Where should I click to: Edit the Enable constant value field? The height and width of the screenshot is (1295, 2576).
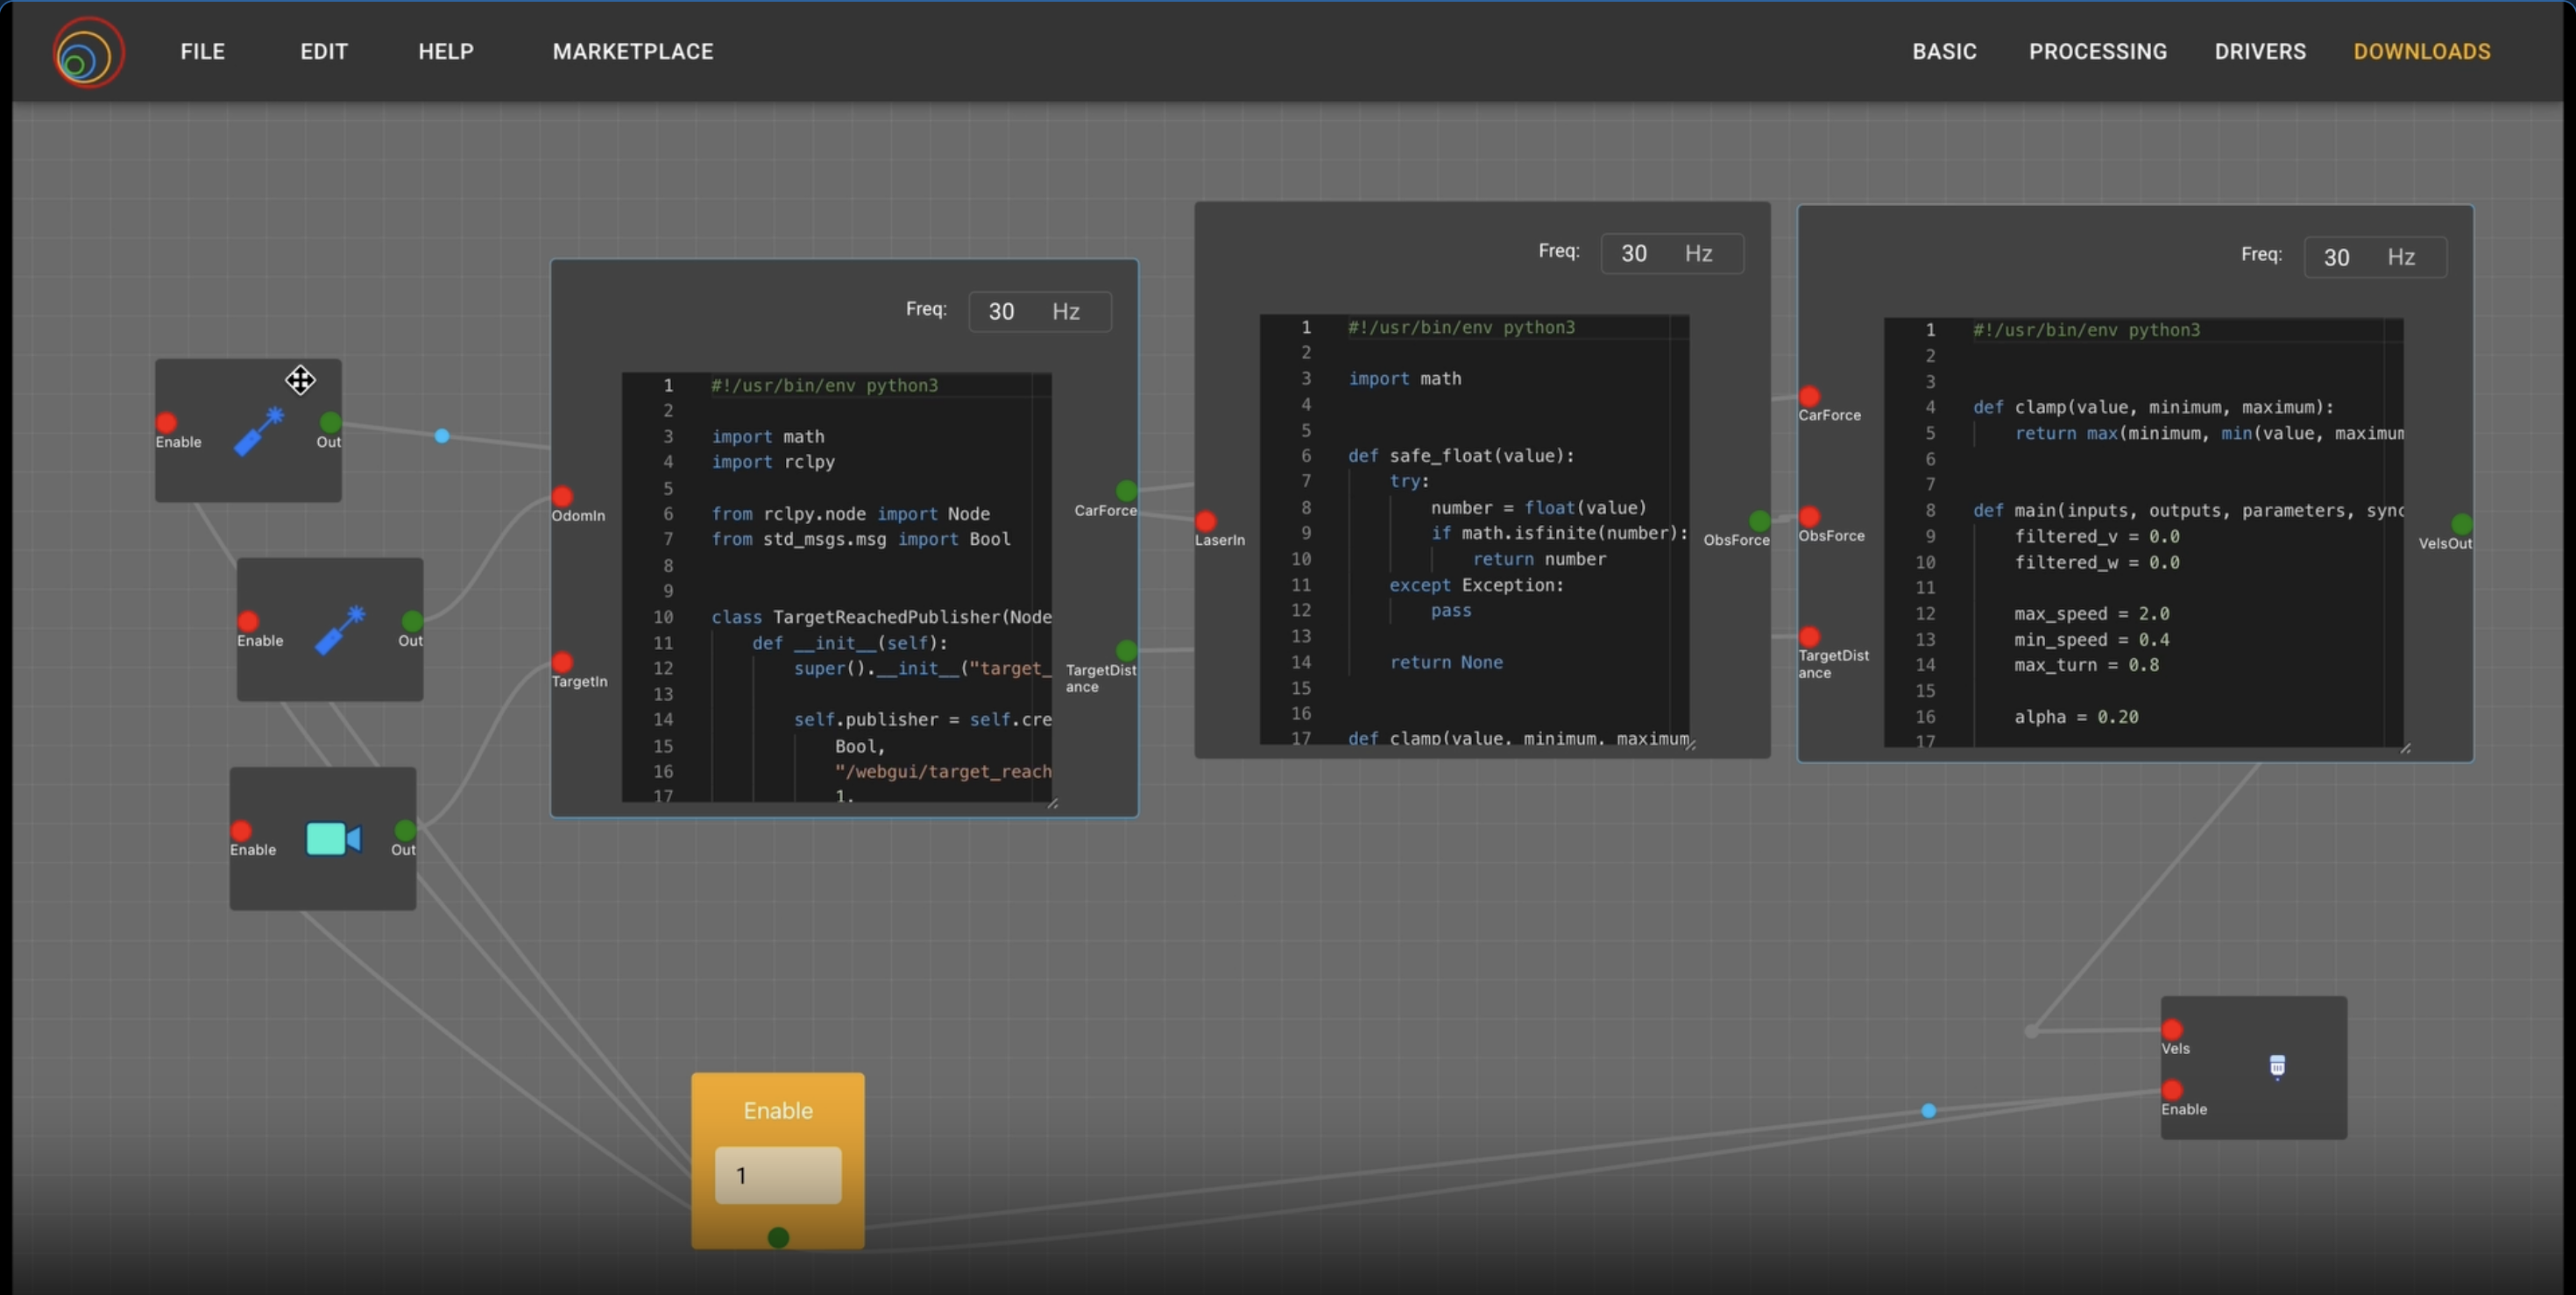pyautogui.click(x=778, y=1175)
